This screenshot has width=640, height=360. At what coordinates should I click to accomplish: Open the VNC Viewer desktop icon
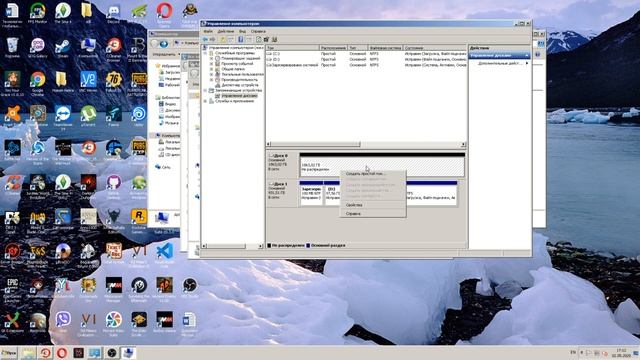tap(88, 81)
